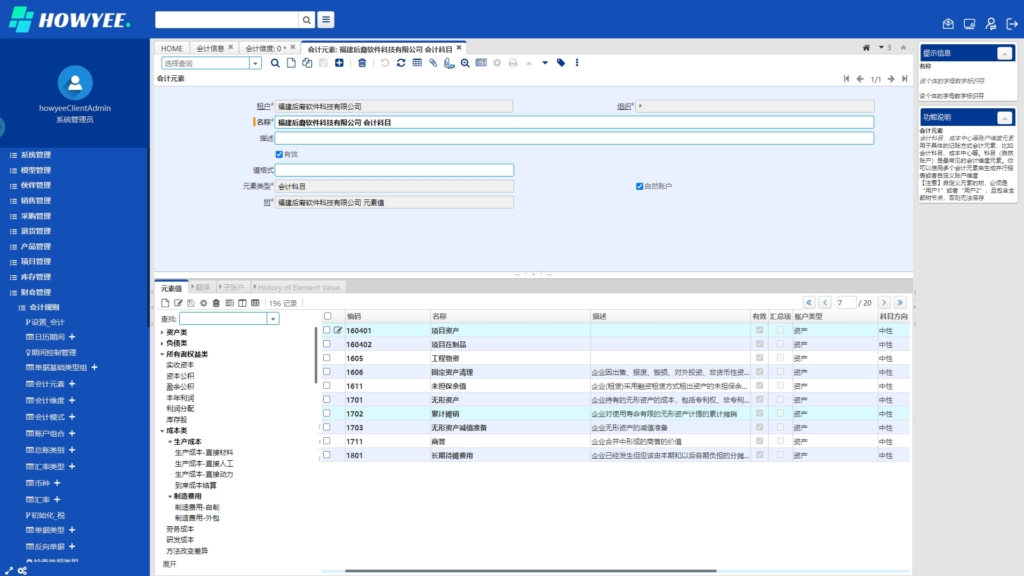Image resolution: width=1024 pixels, height=576 pixels.
Task: Toggle grid view icon in main toolbar
Action: click(x=417, y=63)
